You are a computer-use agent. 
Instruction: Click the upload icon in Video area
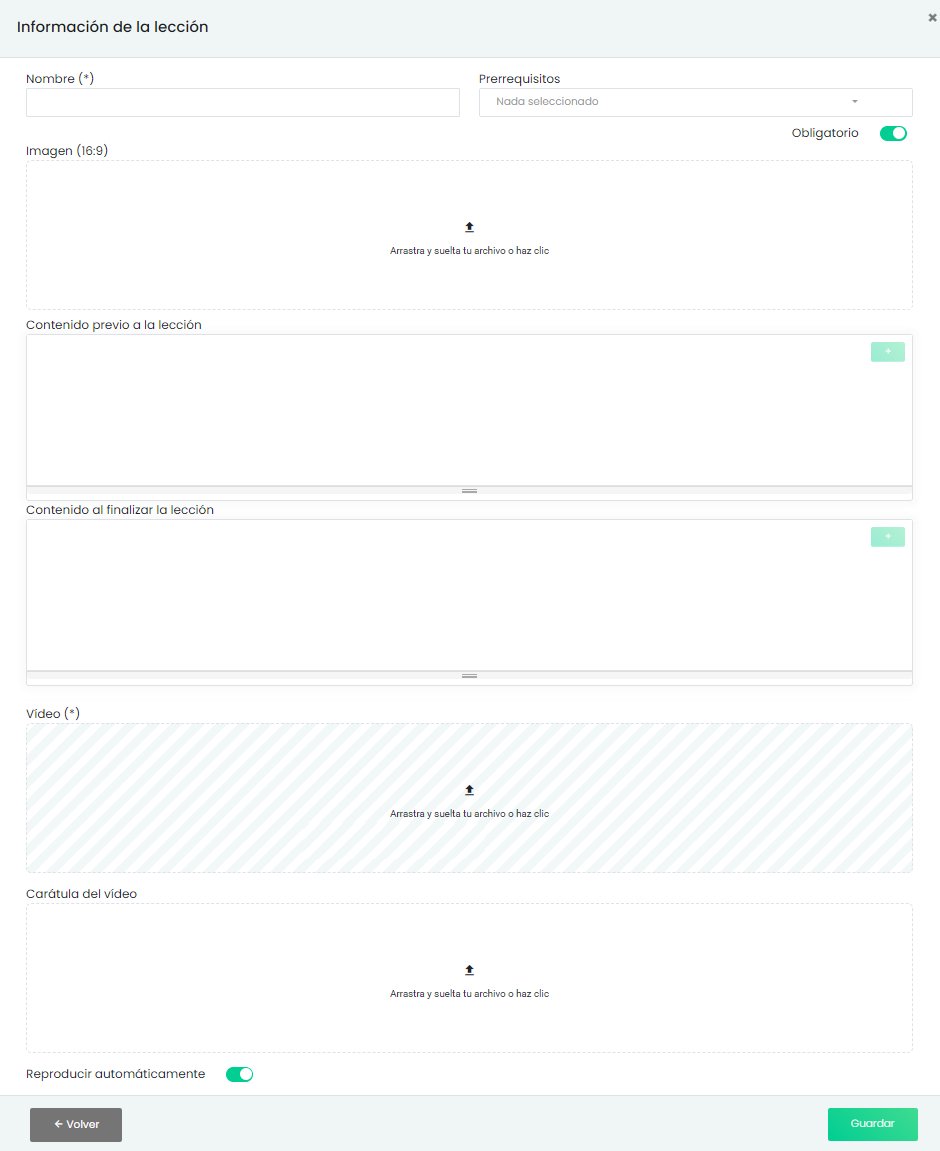pos(469,790)
